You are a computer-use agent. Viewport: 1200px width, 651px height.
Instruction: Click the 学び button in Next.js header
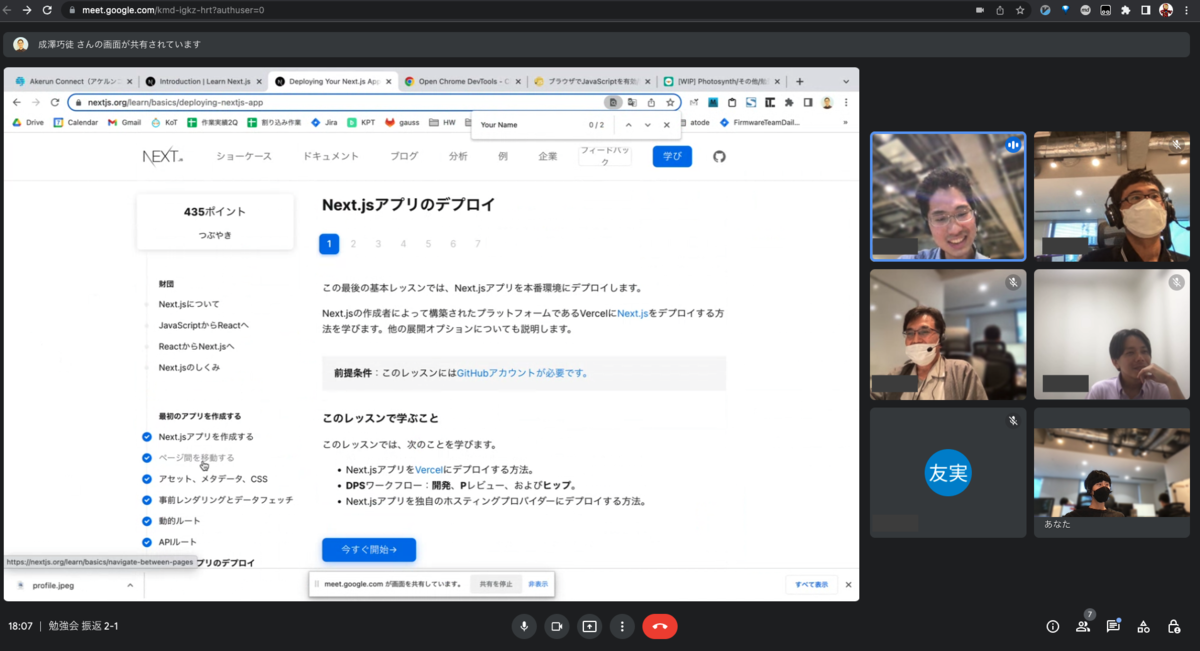pos(672,156)
